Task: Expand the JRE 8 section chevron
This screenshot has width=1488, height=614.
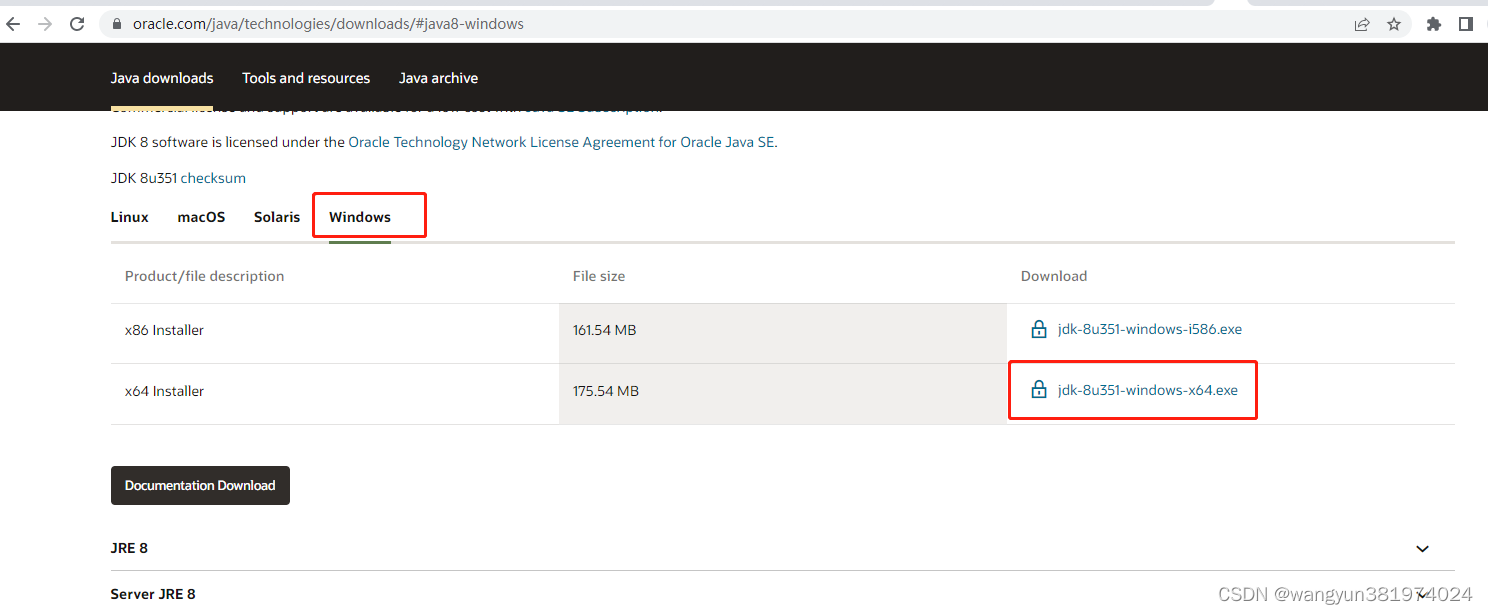Action: pos(1422,549)
